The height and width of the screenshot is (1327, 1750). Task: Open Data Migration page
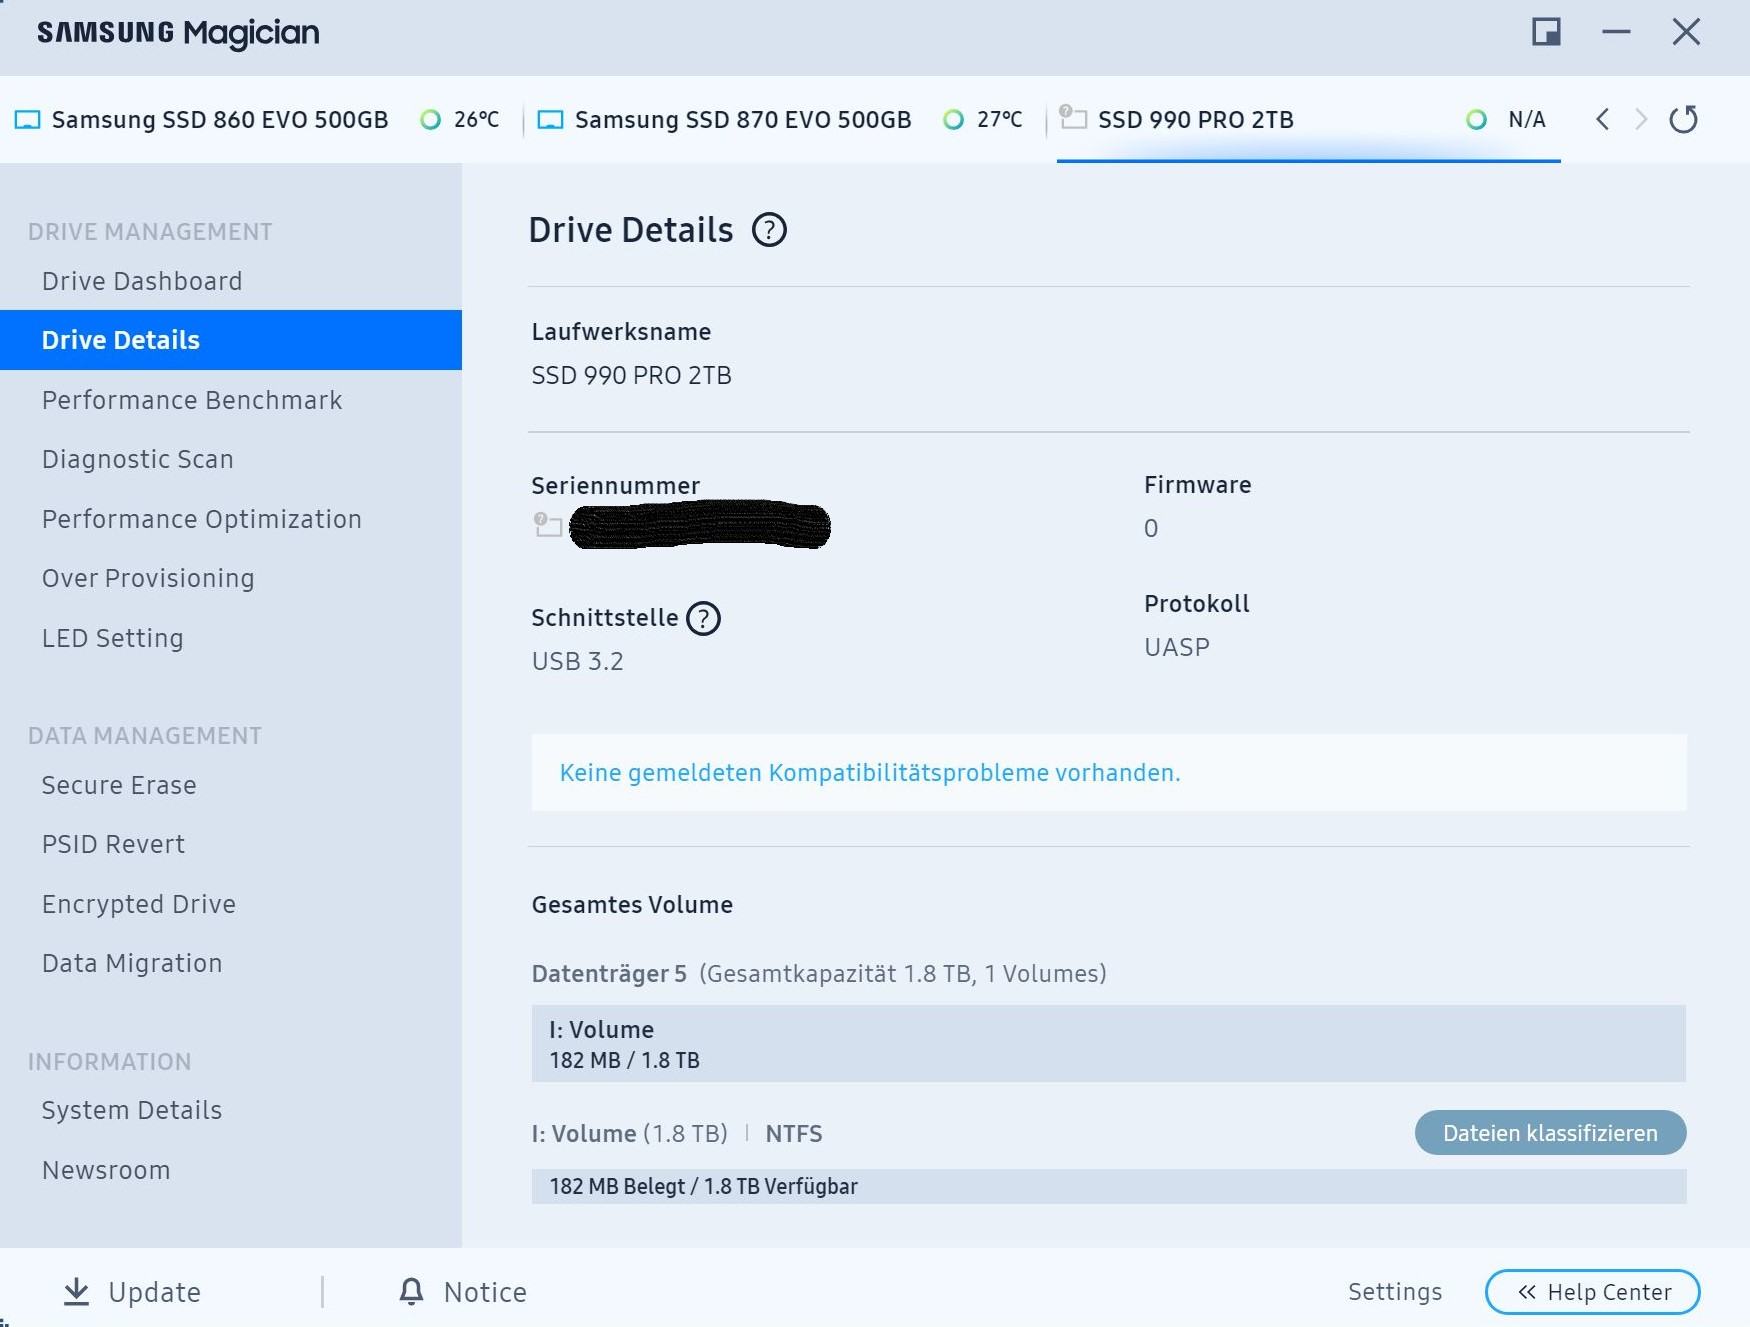coord(231,963)
